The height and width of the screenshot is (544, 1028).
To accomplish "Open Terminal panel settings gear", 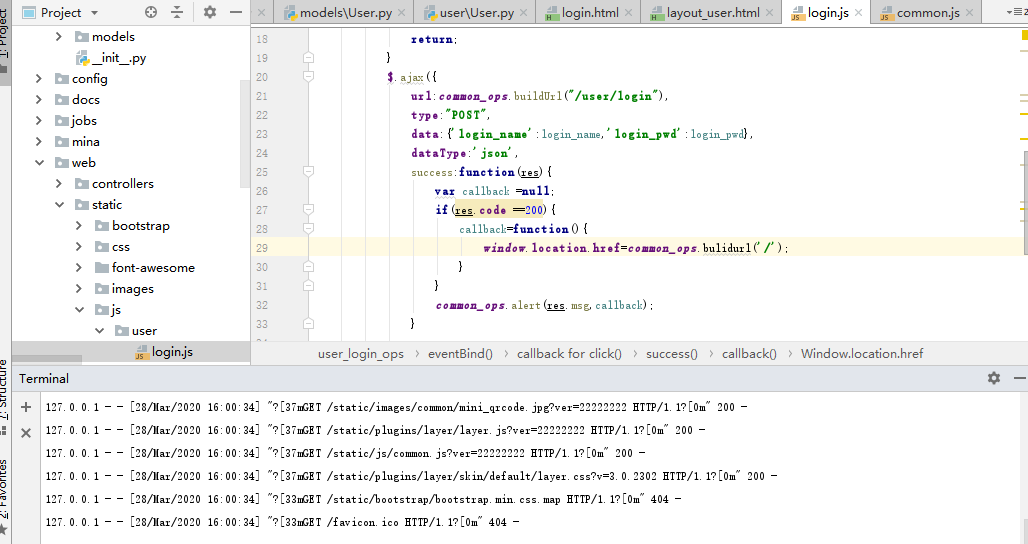I will [x=994, y=378].
